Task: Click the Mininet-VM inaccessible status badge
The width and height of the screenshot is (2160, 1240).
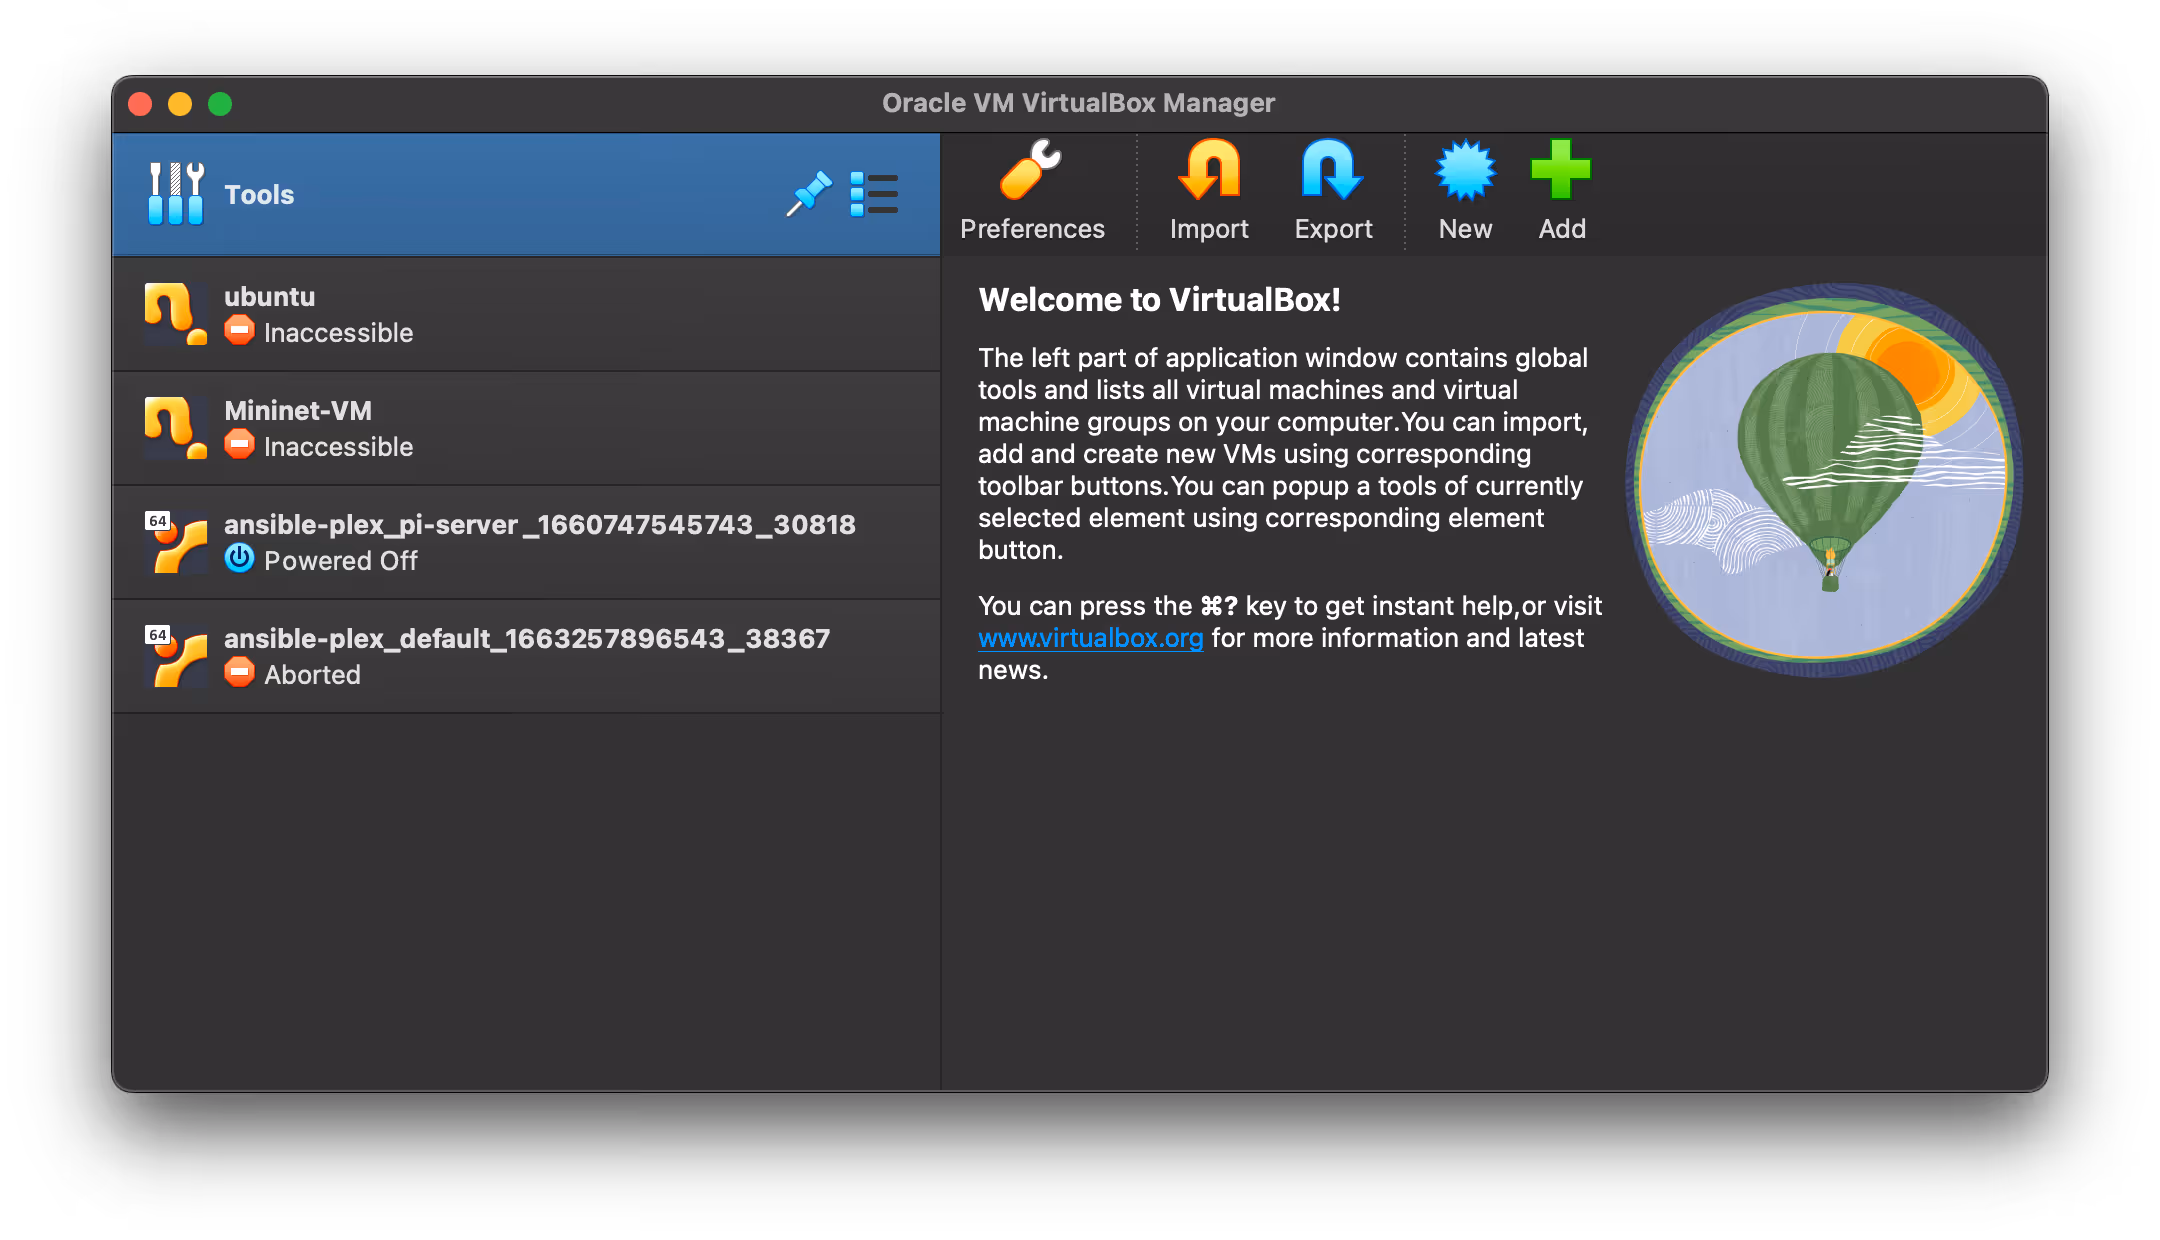Action: pyautogui.click(x=241, y=444)
